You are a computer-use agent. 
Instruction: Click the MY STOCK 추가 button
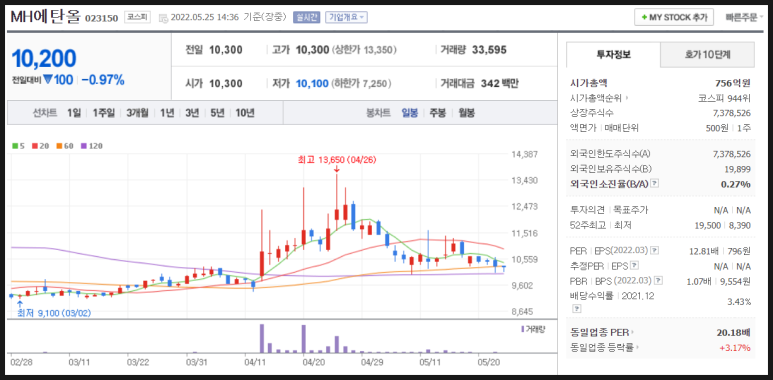point(674,18)
